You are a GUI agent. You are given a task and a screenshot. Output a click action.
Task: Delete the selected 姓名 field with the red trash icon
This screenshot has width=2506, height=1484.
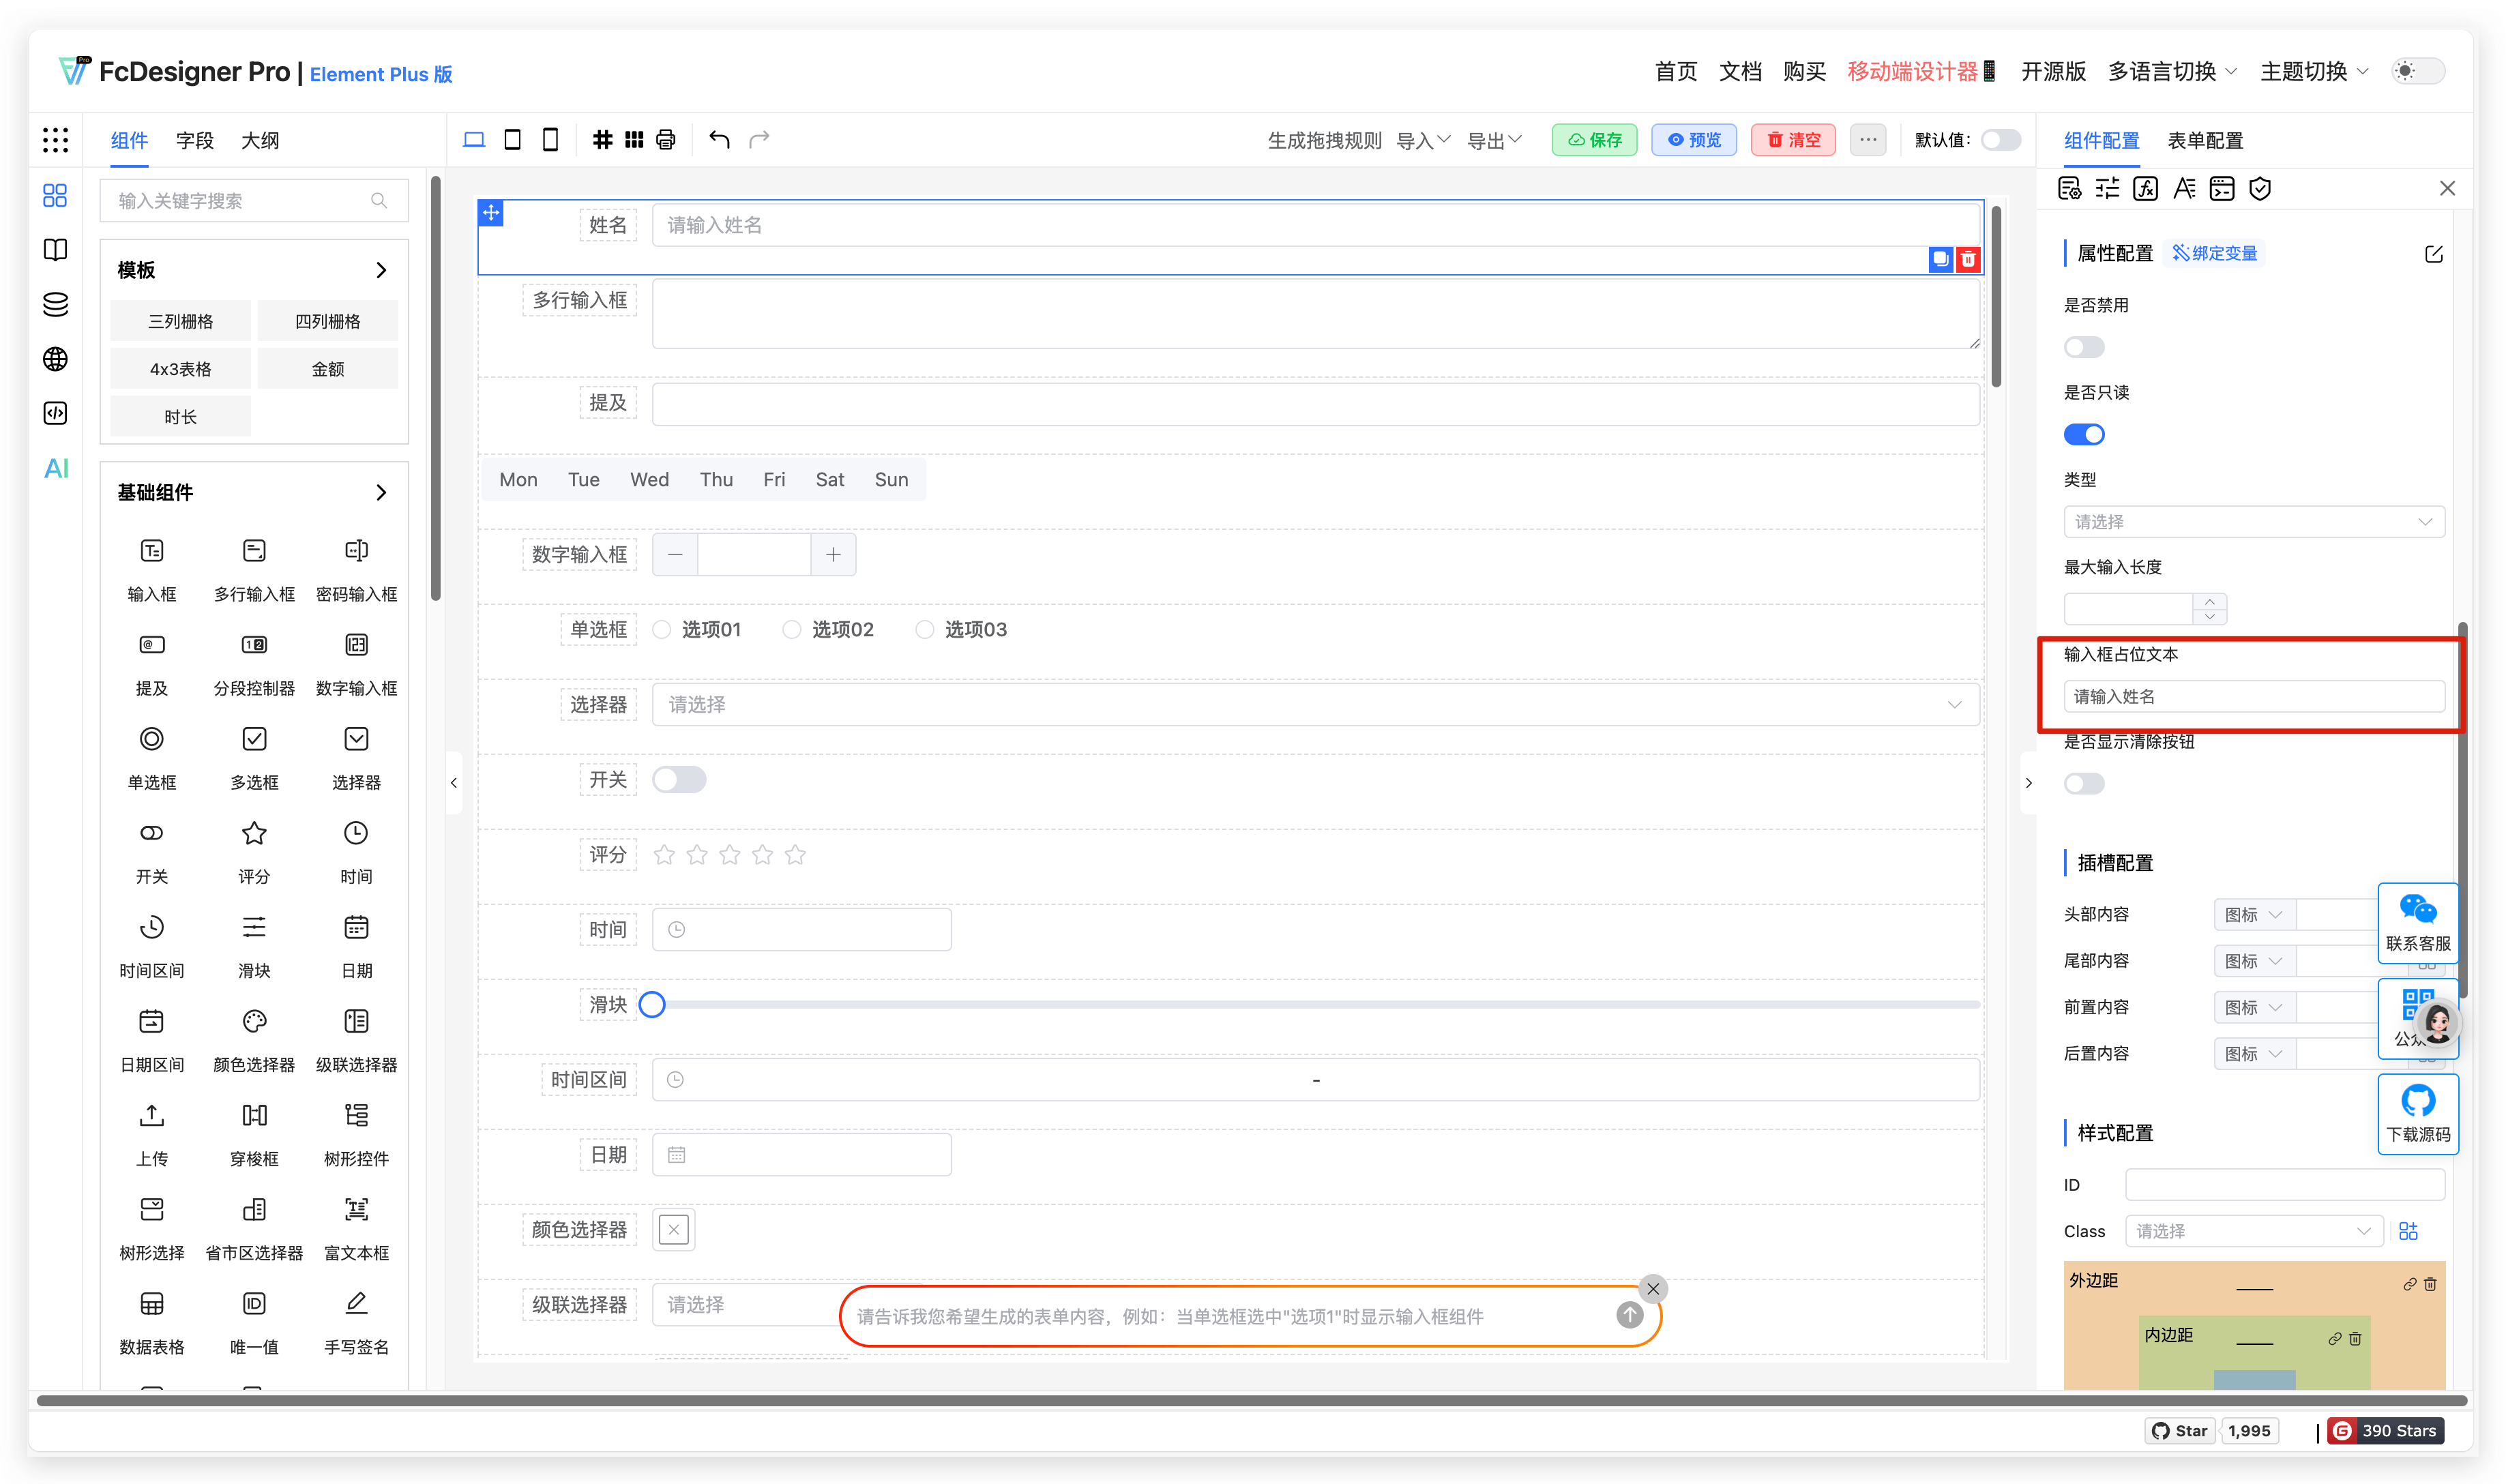pos(1968,259)
